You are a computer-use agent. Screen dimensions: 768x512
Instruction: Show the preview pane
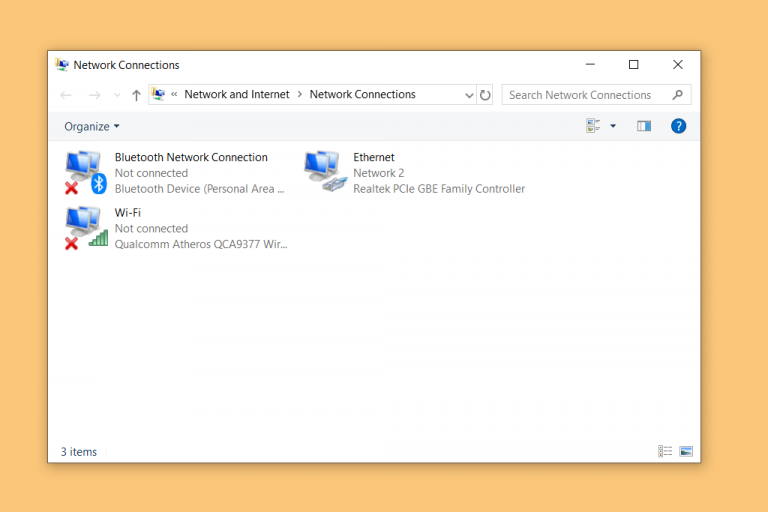644,126
